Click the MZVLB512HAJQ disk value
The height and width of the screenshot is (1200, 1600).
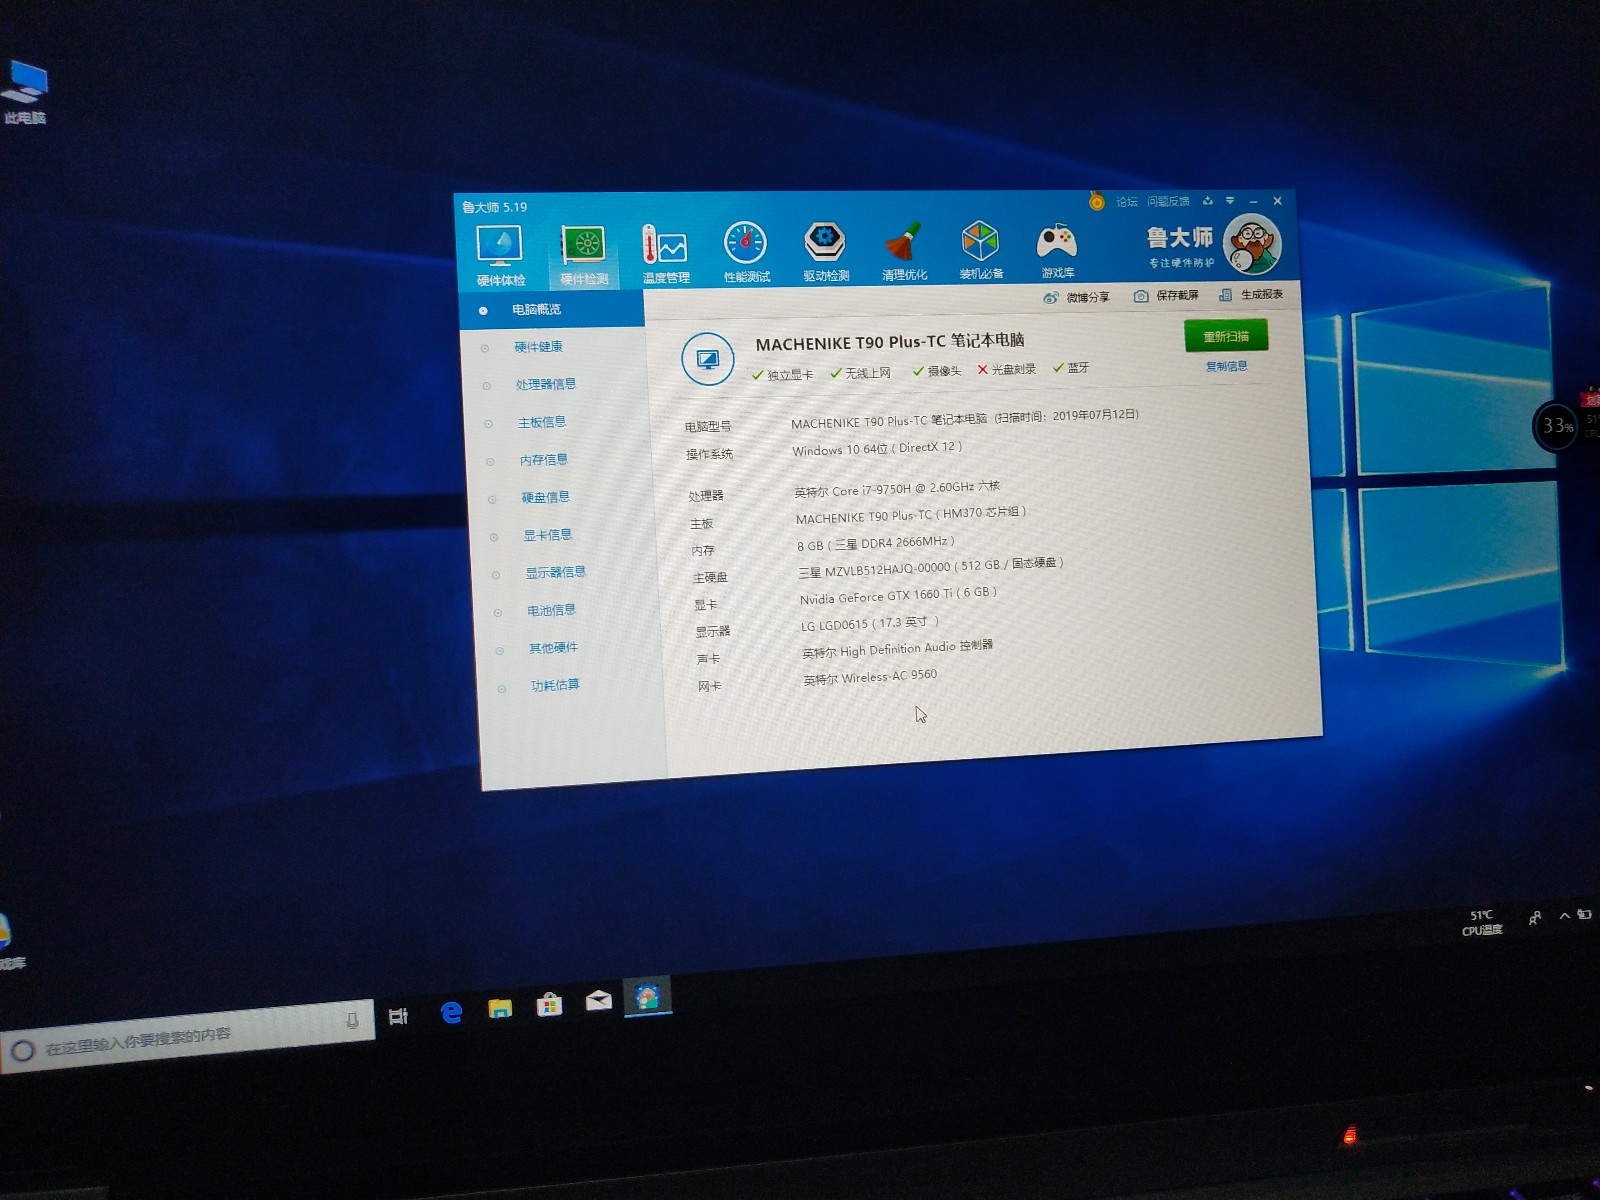pyautogui.click(x=931, y=567)
